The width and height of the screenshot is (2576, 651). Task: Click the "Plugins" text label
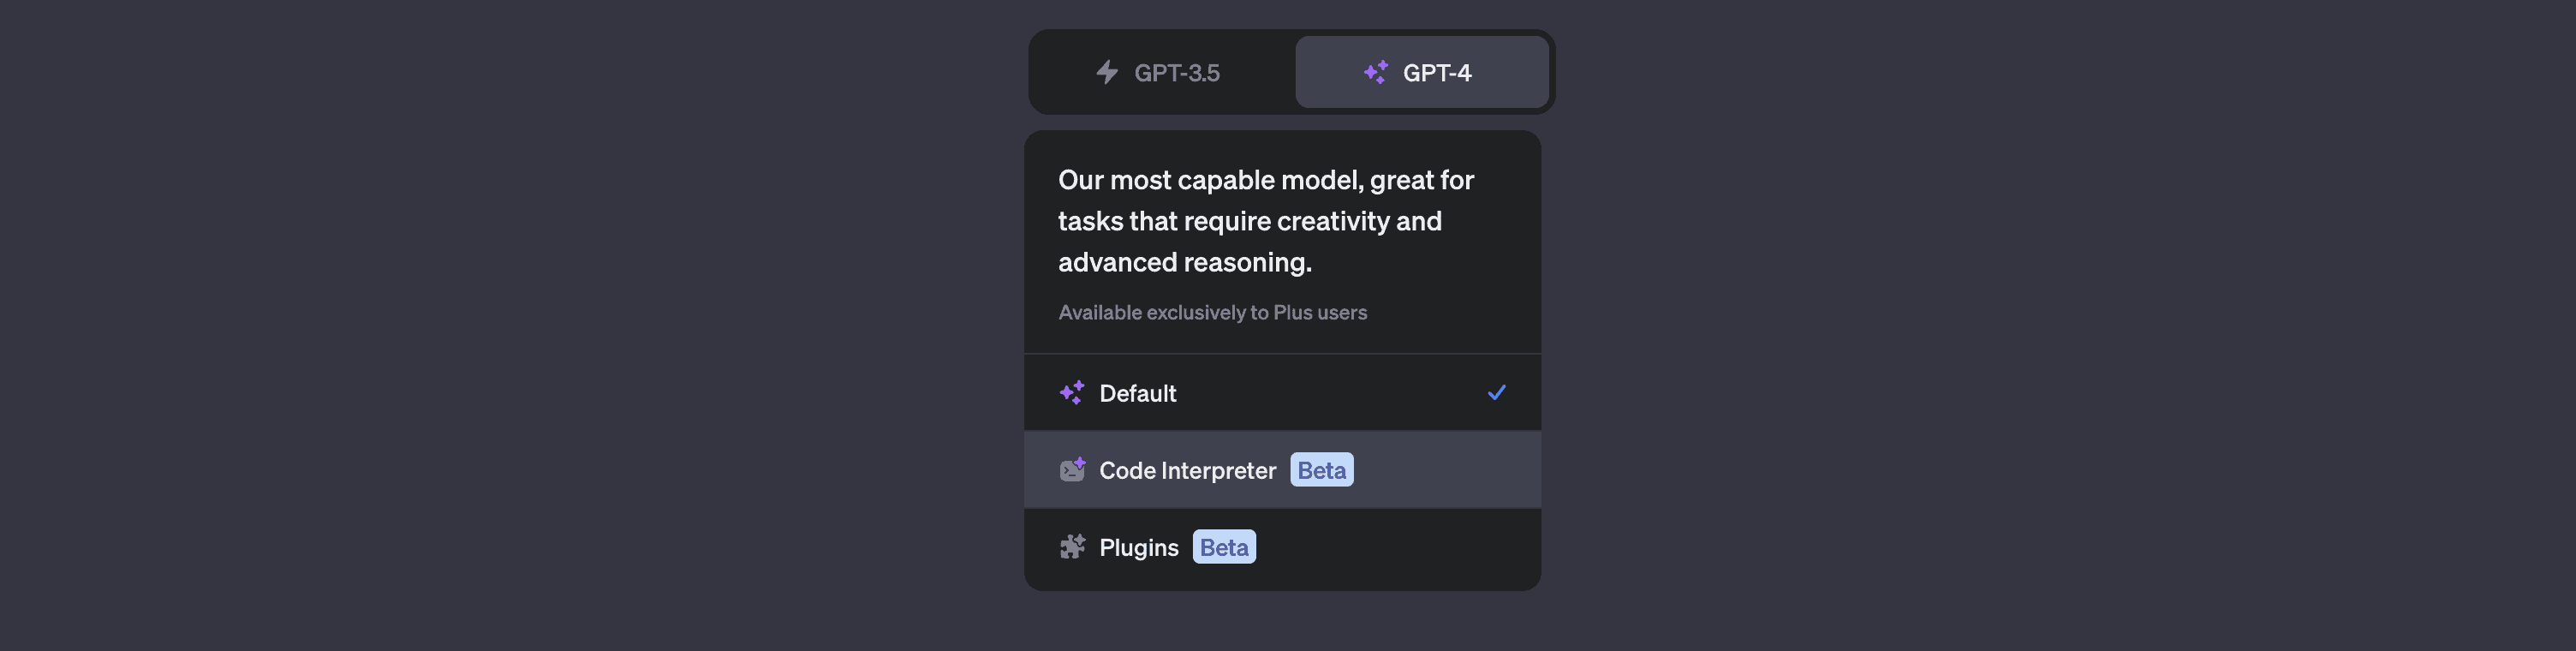pos(1138,548)
